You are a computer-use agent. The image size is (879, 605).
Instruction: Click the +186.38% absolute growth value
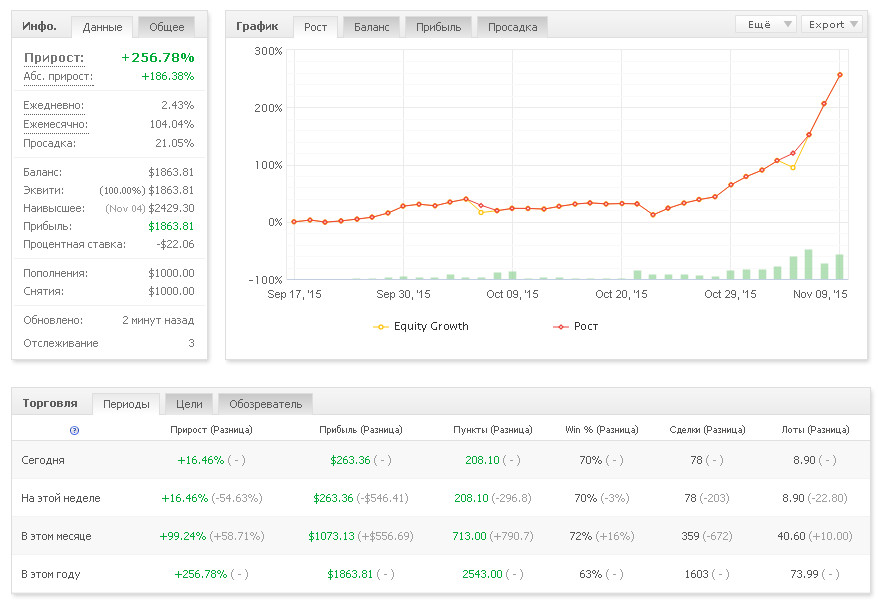(x=168, y=76)
